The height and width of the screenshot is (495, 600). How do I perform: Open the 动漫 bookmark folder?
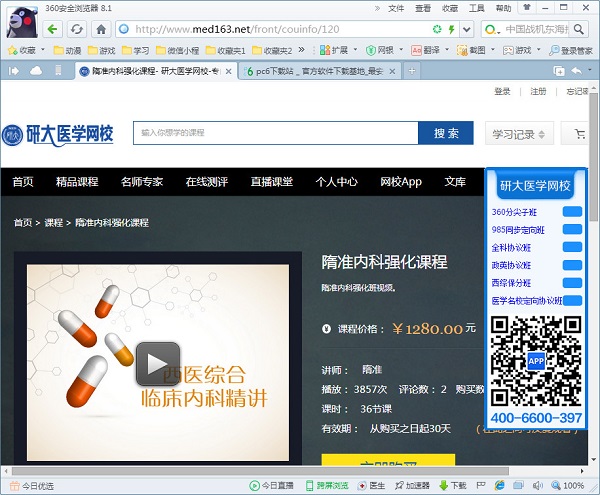(x=68, y=50)
